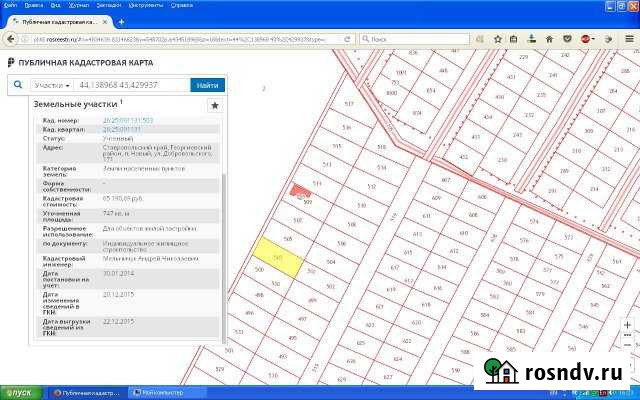Add parcel to favorites with star button
This screenshot has height=400, width=640.
[x=214, y=105]
